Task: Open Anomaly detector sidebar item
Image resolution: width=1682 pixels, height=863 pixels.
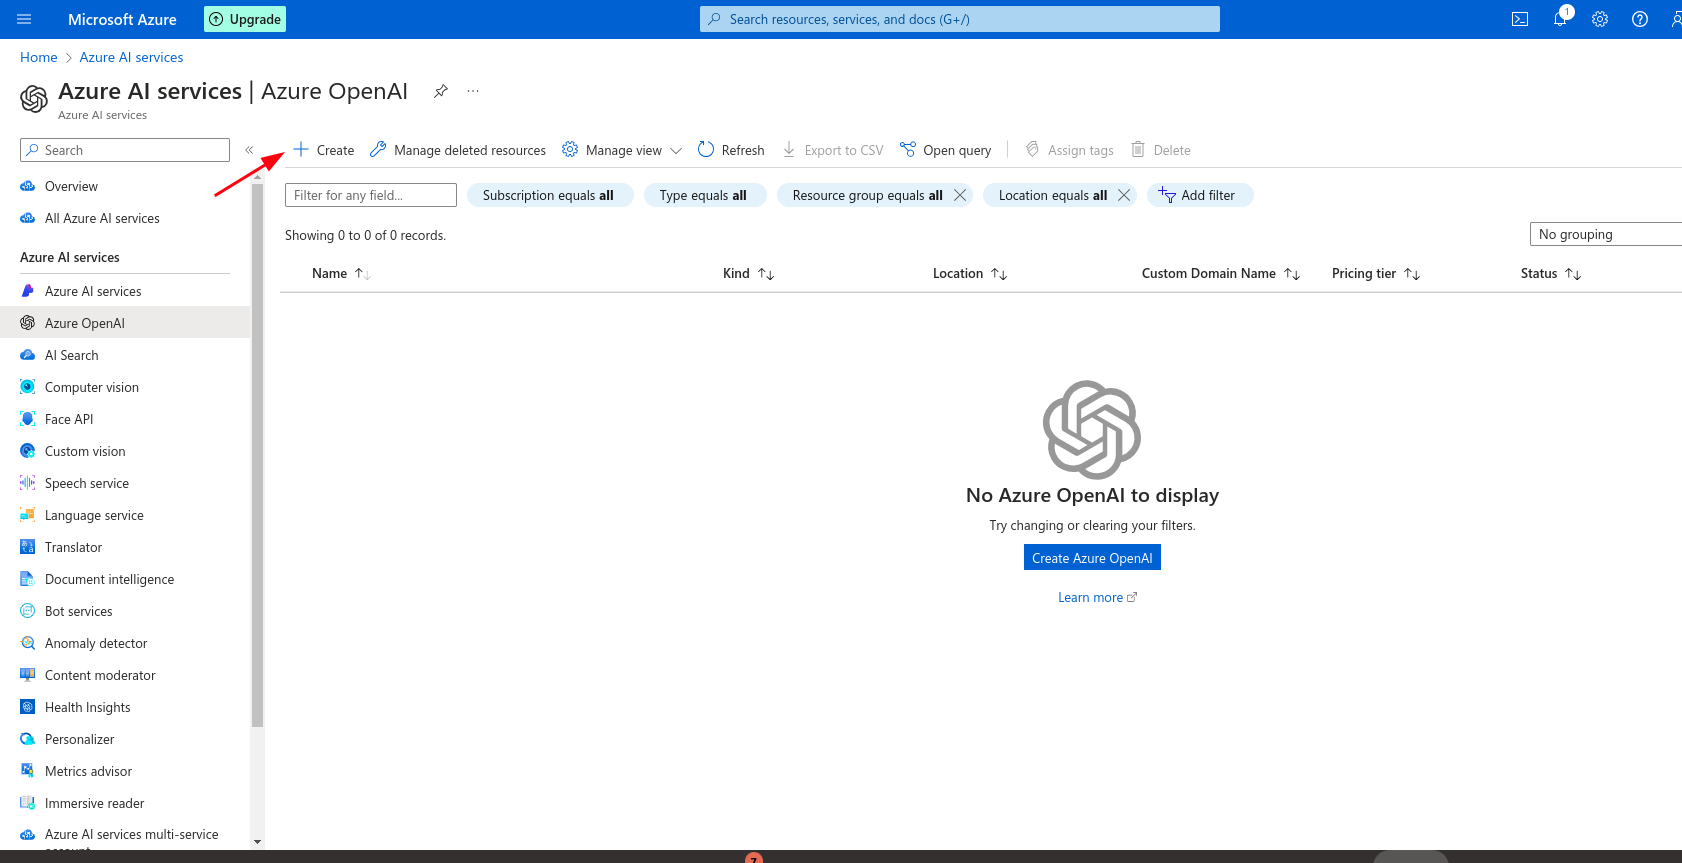Action: point(125,643)
